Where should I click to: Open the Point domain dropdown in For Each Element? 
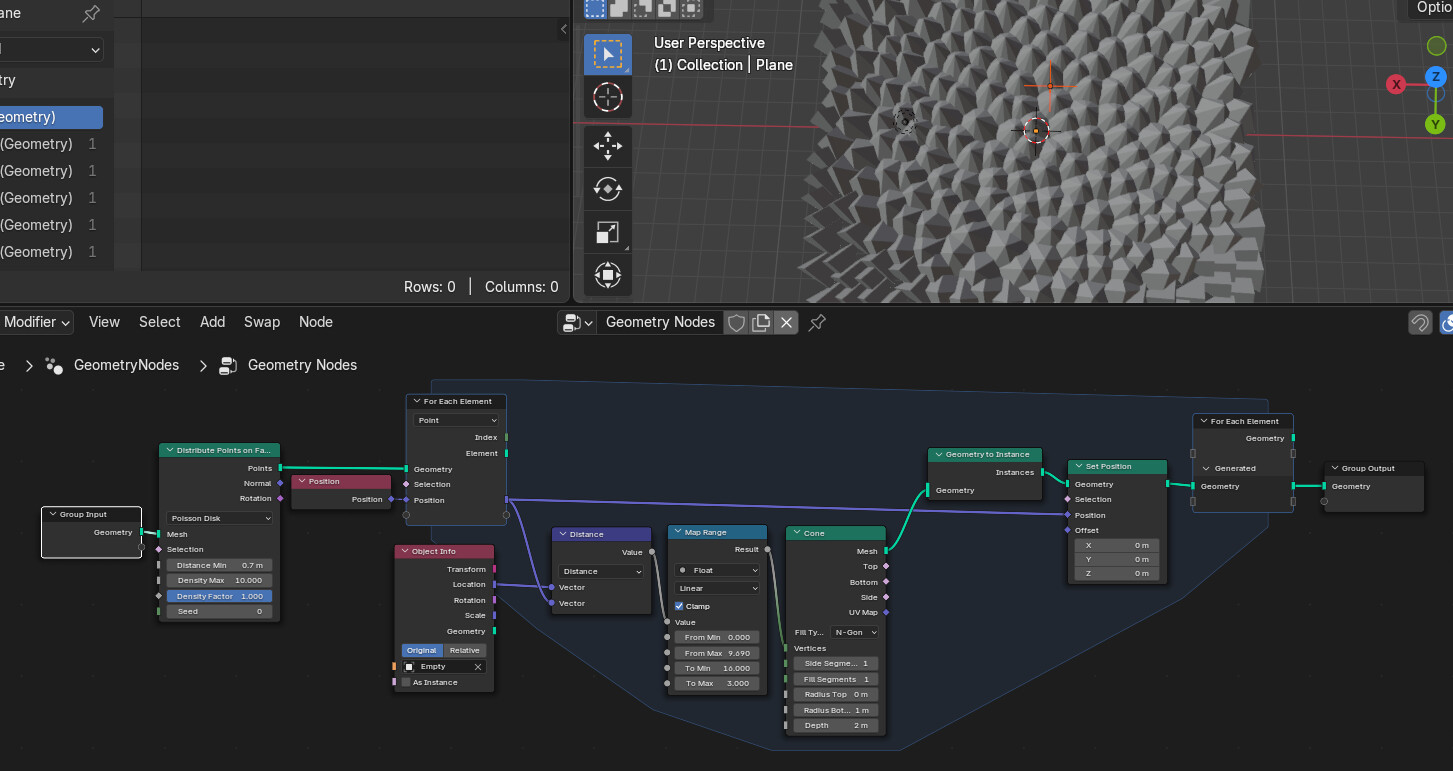(456, 420)
